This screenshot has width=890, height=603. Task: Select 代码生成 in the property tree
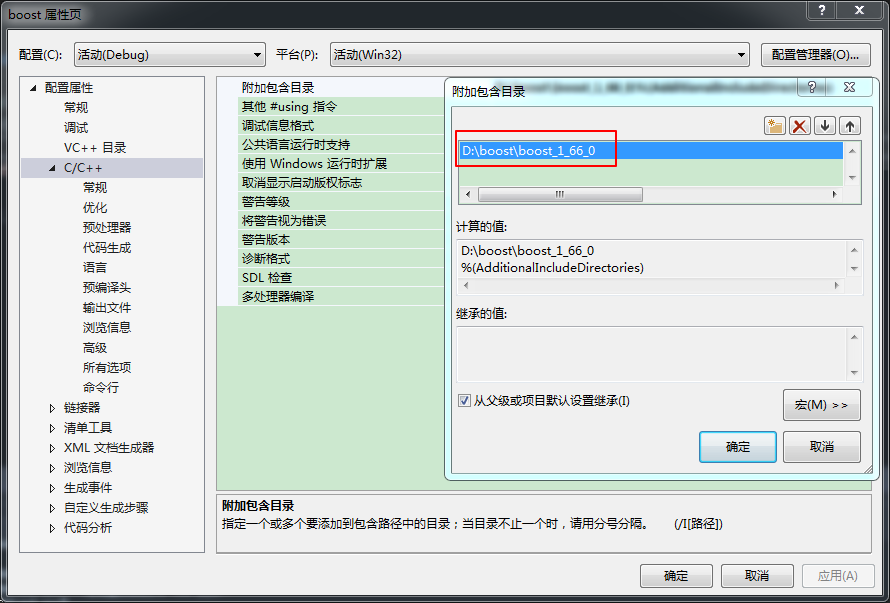tap(107, 248)
